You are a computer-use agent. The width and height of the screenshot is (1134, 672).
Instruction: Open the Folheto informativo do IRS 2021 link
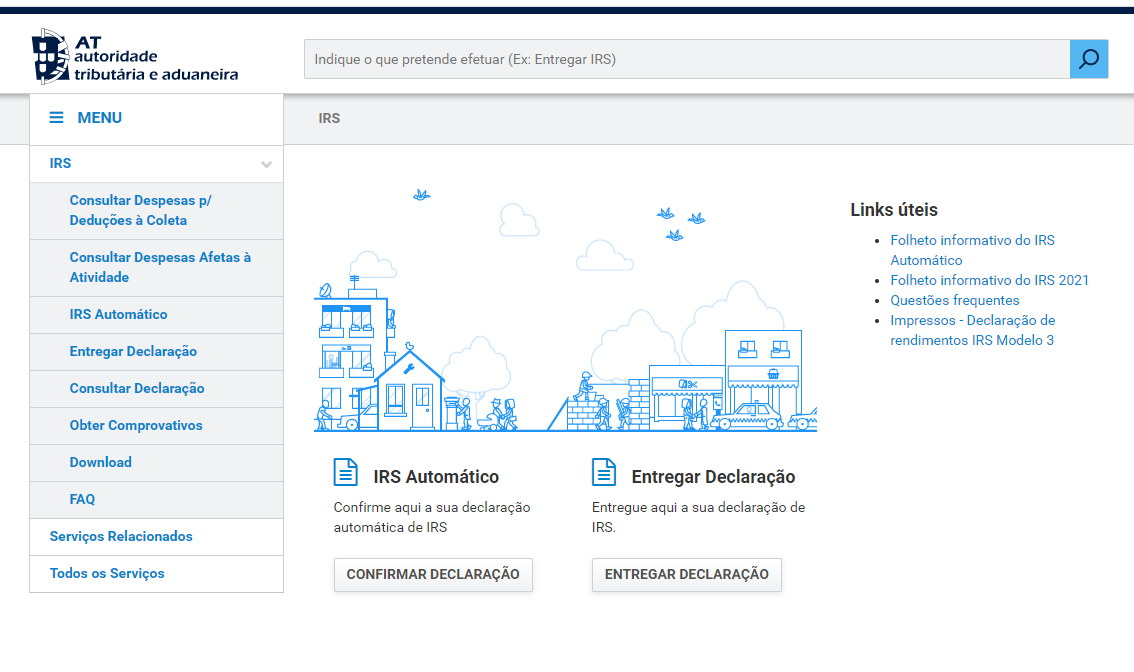(989, 280)
